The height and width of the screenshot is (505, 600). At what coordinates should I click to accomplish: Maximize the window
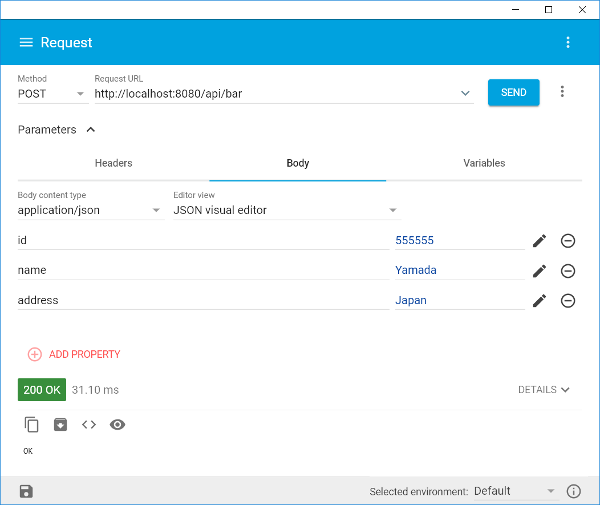[x=548, y=10]
